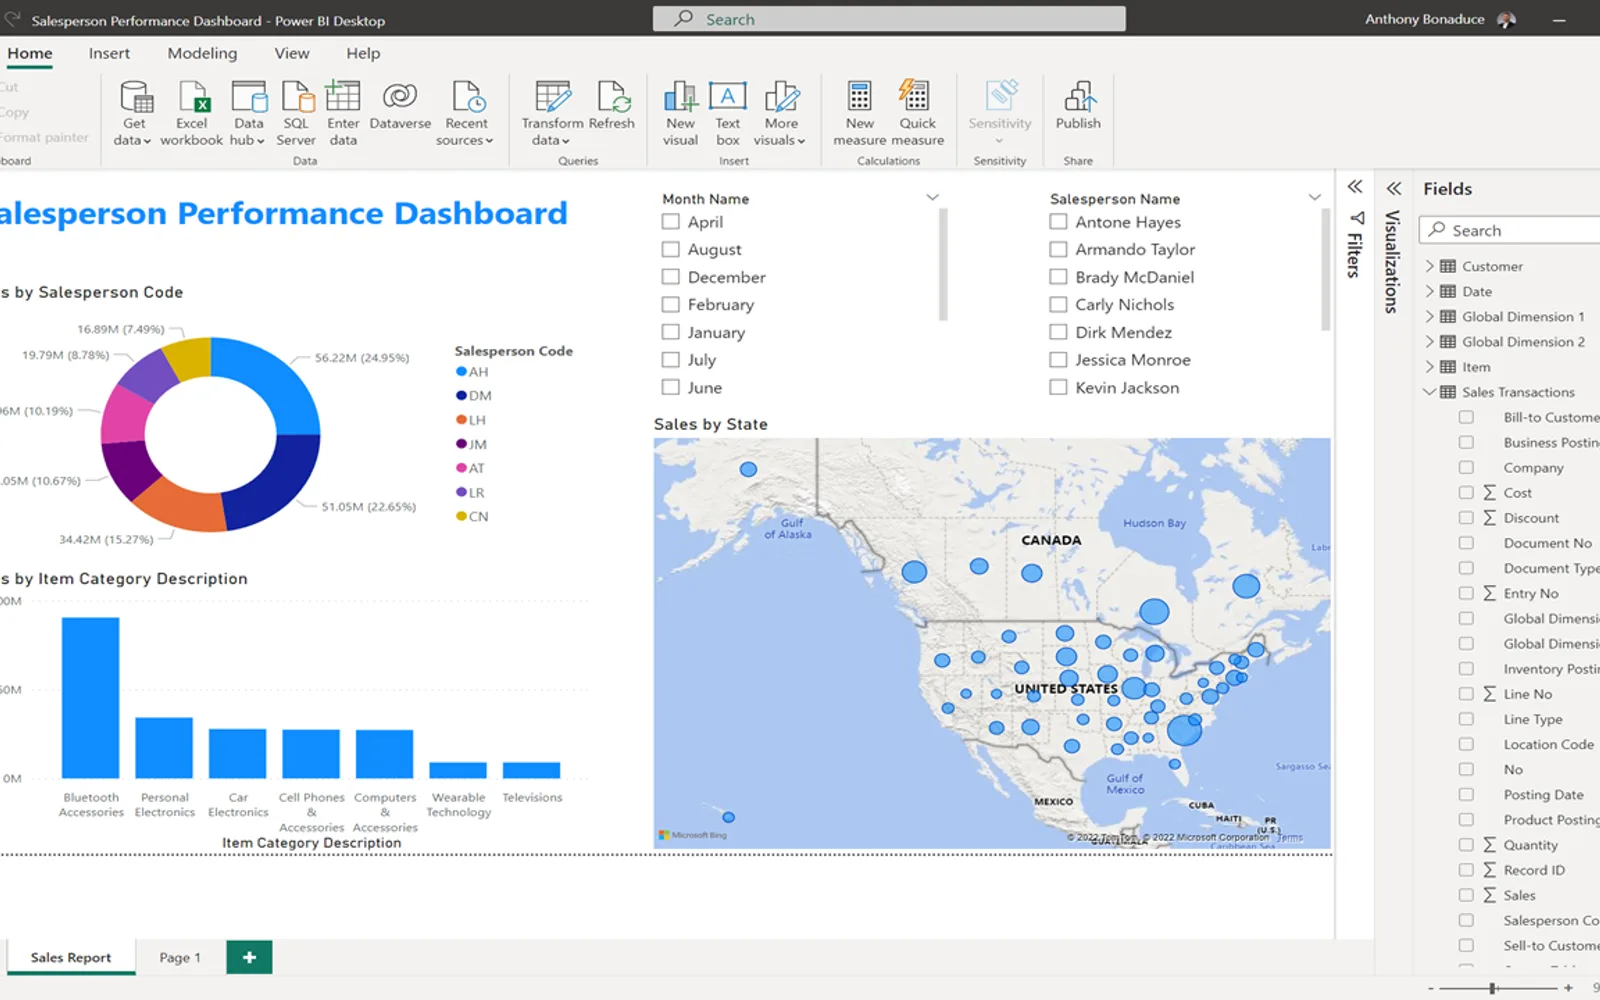The image size is (1600, 1000).
Task: Check Armando Taylor checkbox
Action: click(x=1058, y=249)
